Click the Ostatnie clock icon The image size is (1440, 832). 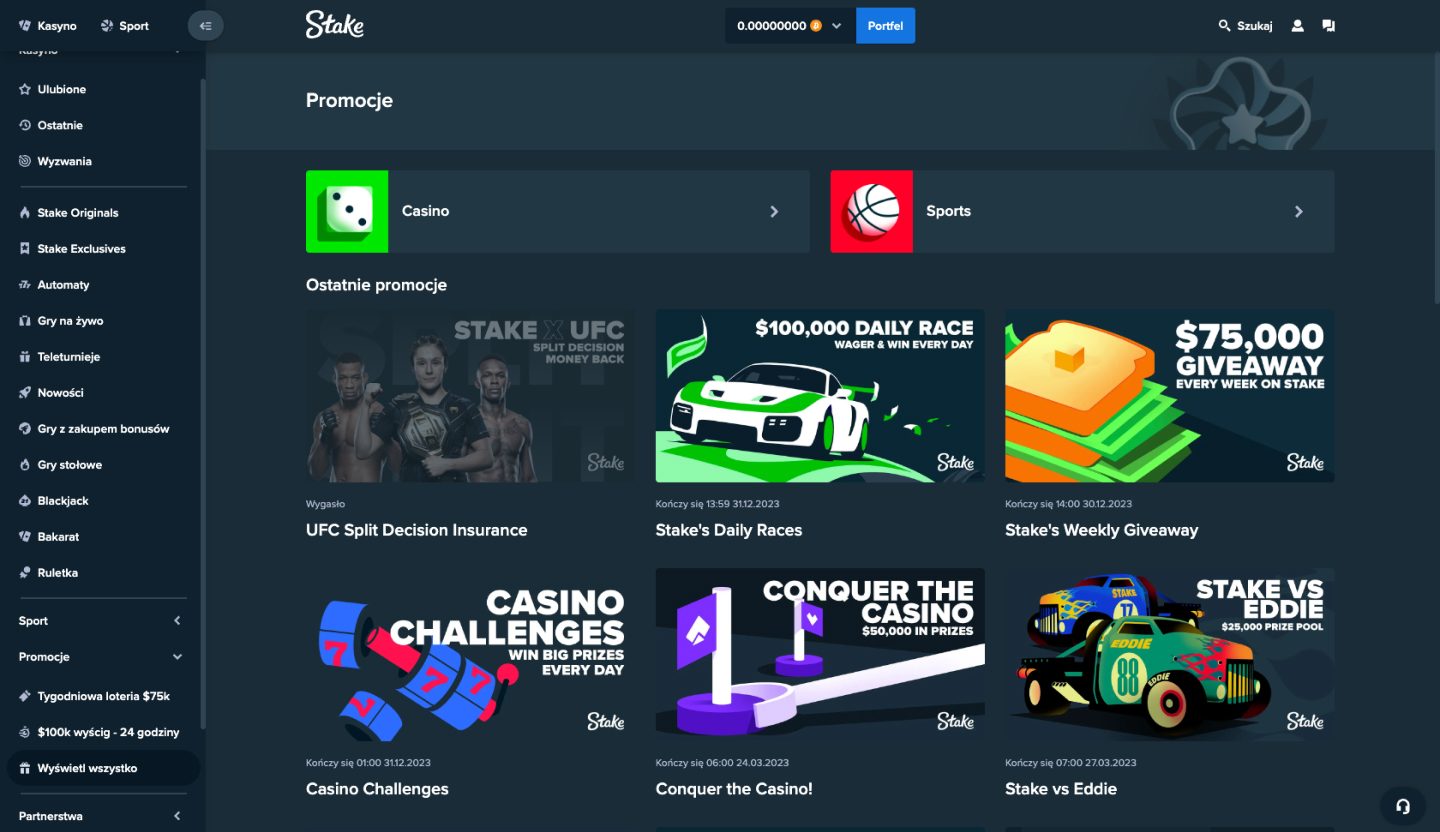click(25, 125)
